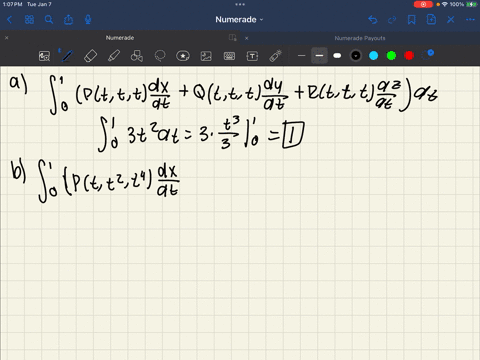This screenshot has height=360, width=480.
Task: Switch to the Numerade tab
Action: [120, 38]
